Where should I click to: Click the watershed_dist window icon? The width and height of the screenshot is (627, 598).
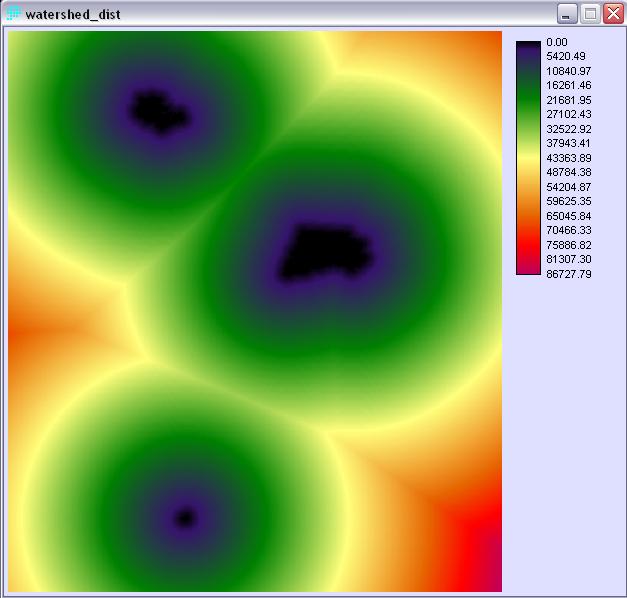[x=14, y=14]
